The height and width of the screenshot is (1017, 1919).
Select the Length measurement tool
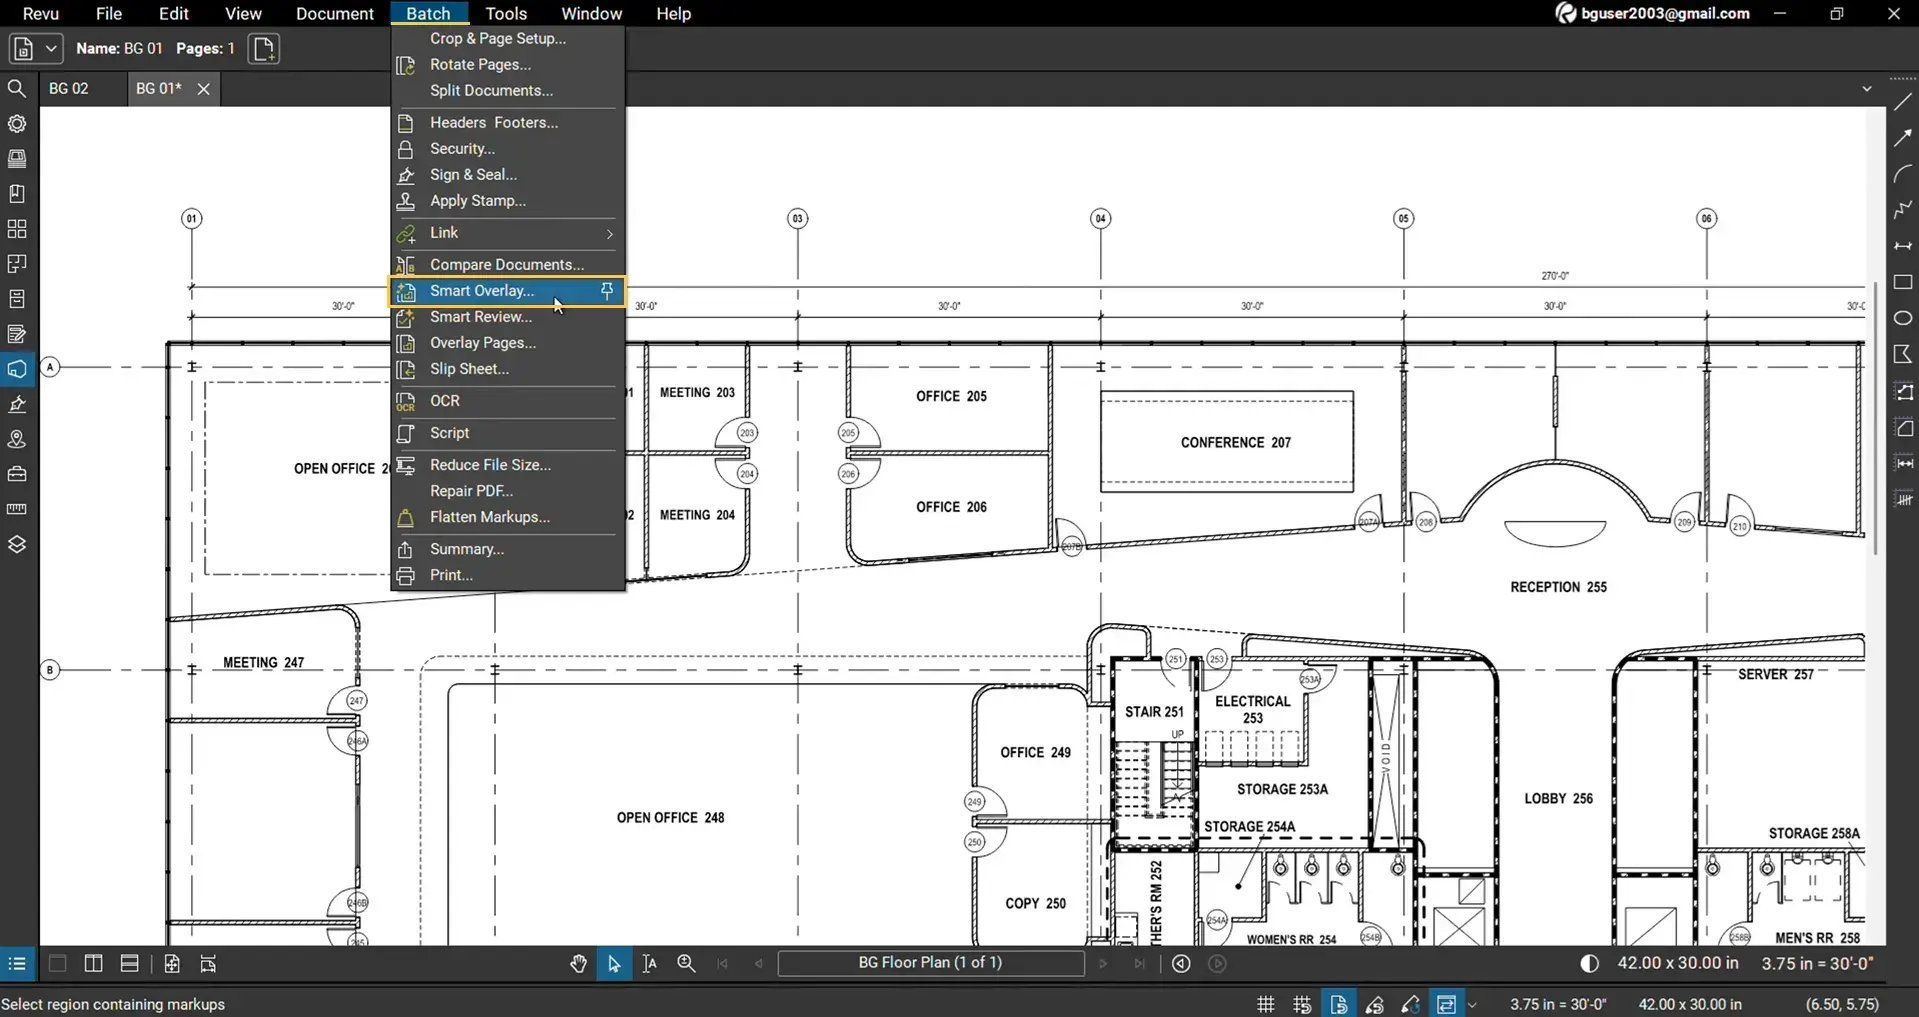coord(1903,464)
